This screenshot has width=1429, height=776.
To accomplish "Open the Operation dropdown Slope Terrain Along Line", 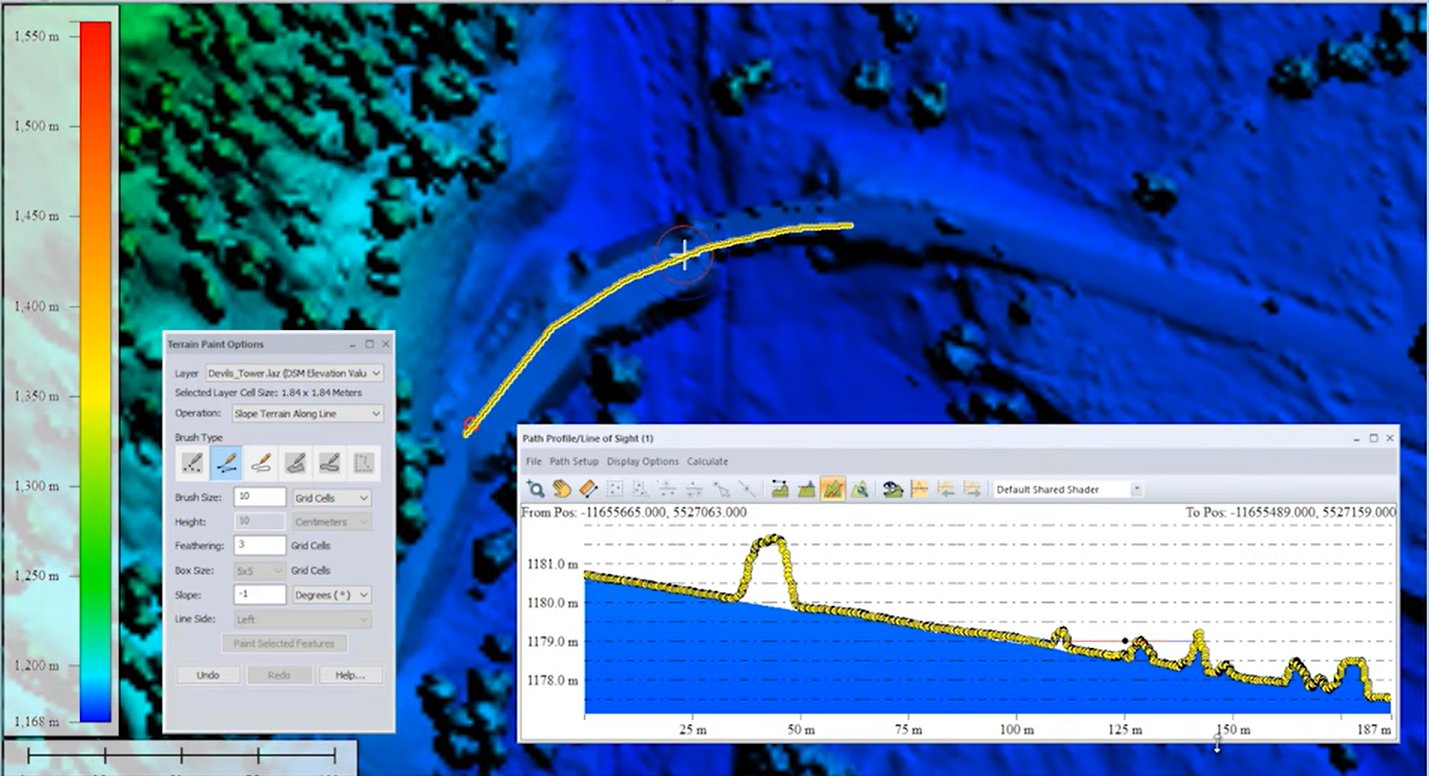I will pyautogui.click(x=307, y=413).
